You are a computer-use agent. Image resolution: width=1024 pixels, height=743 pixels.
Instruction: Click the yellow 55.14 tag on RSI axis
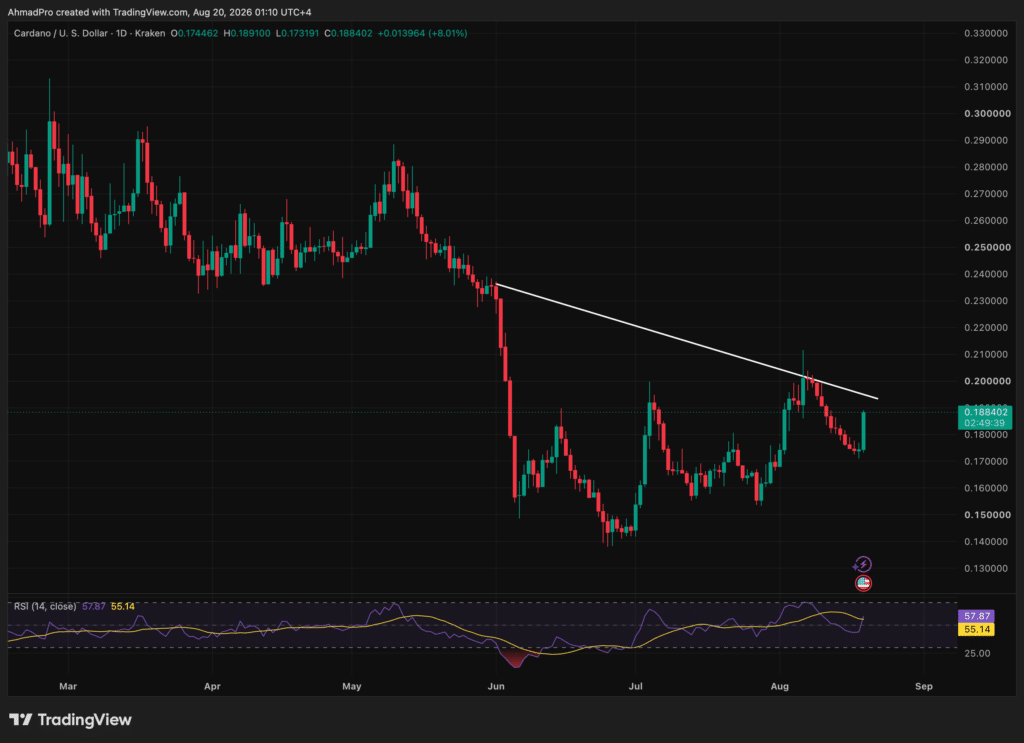click(977, 629)
